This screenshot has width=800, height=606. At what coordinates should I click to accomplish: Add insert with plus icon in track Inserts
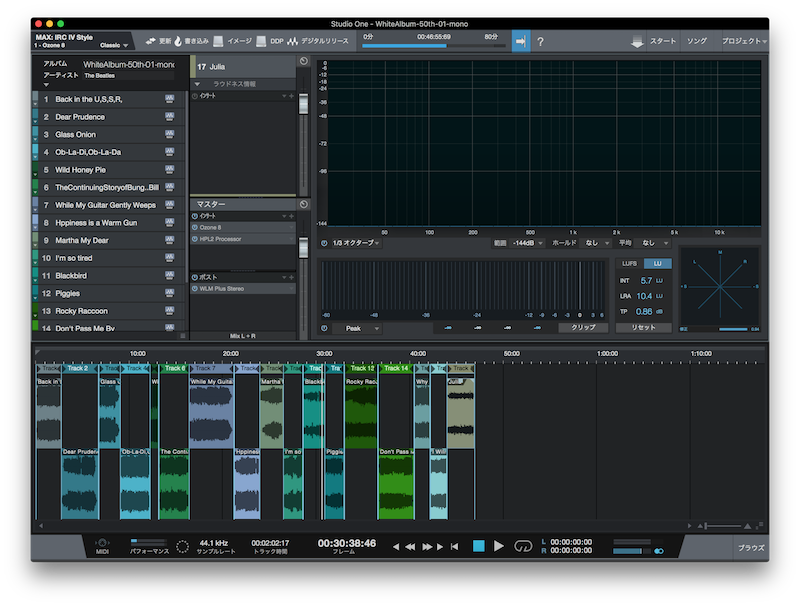click(x=291, y=96)
